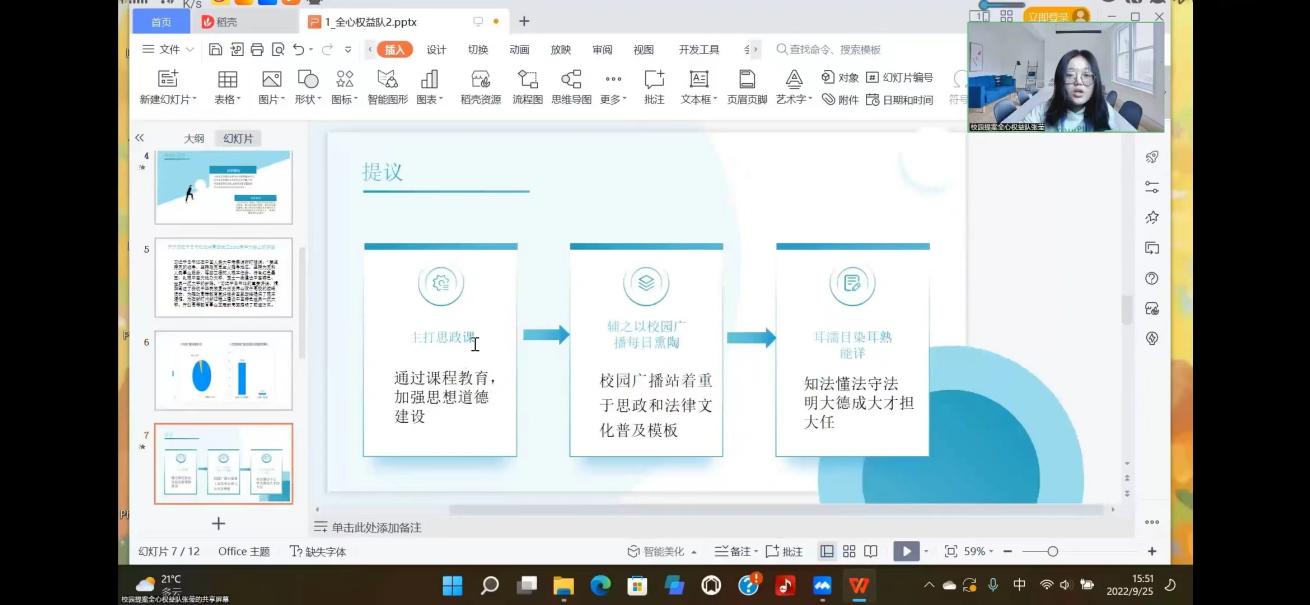This screenshot has width=1310, height=605.
Task: Click 智能美化 in the status bar
Action: click(656, 551)
